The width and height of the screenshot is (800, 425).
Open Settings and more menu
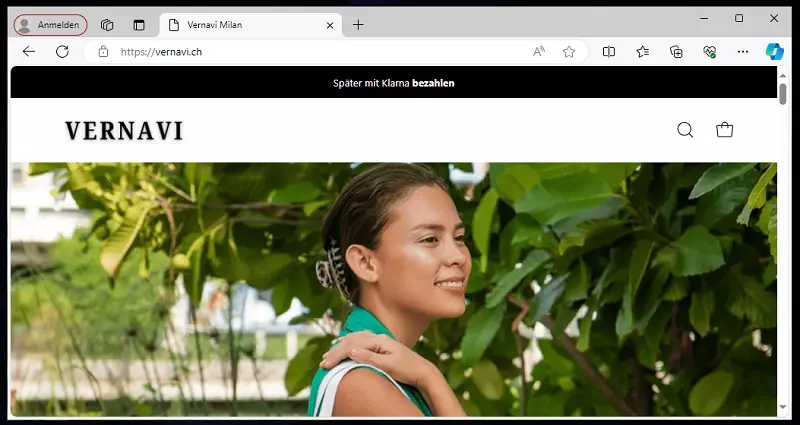[x=742, y=52]
